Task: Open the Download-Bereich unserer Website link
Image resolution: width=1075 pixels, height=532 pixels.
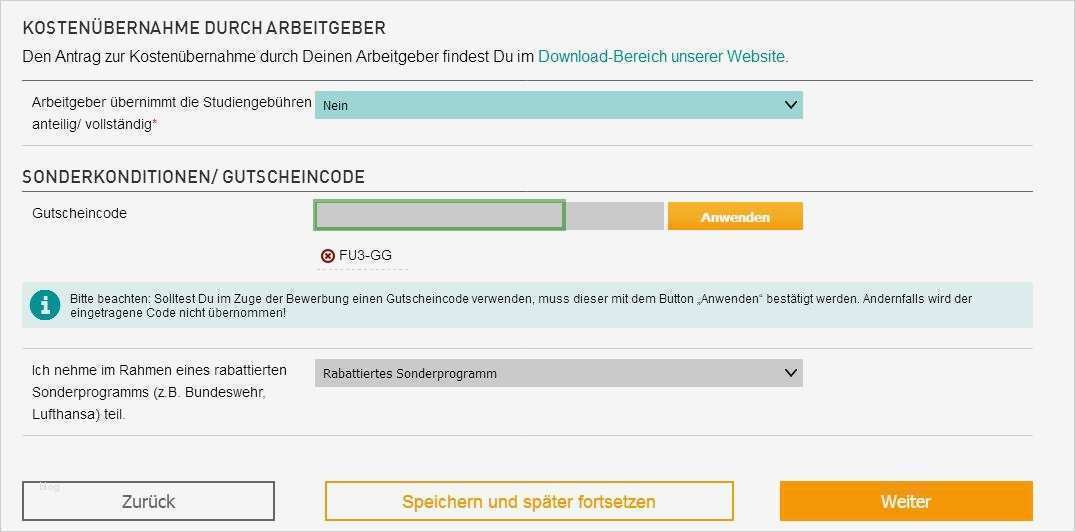Action: click(x=663, y=57)
